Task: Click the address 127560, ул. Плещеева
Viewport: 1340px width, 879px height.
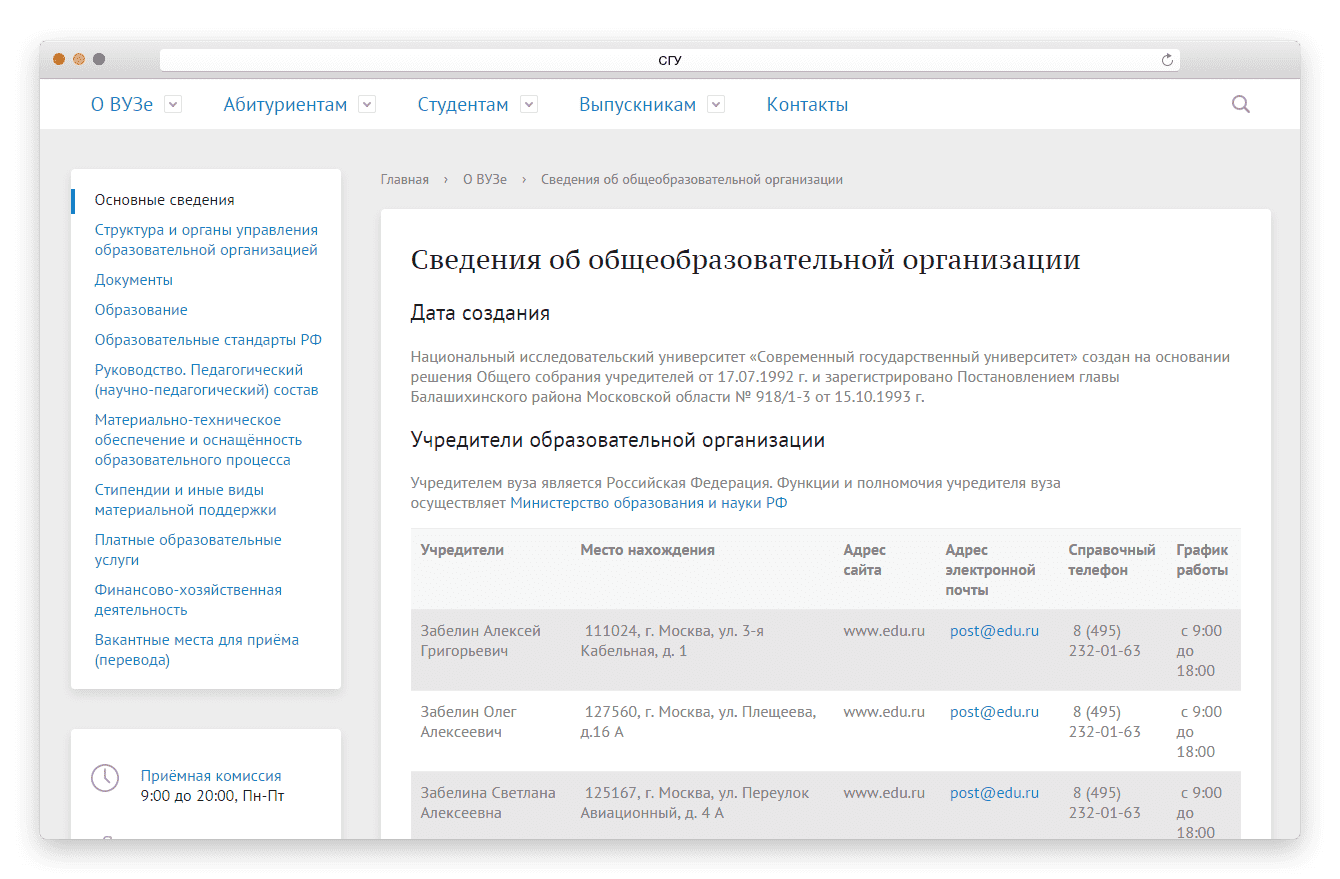Action: (x=699, y=722)
